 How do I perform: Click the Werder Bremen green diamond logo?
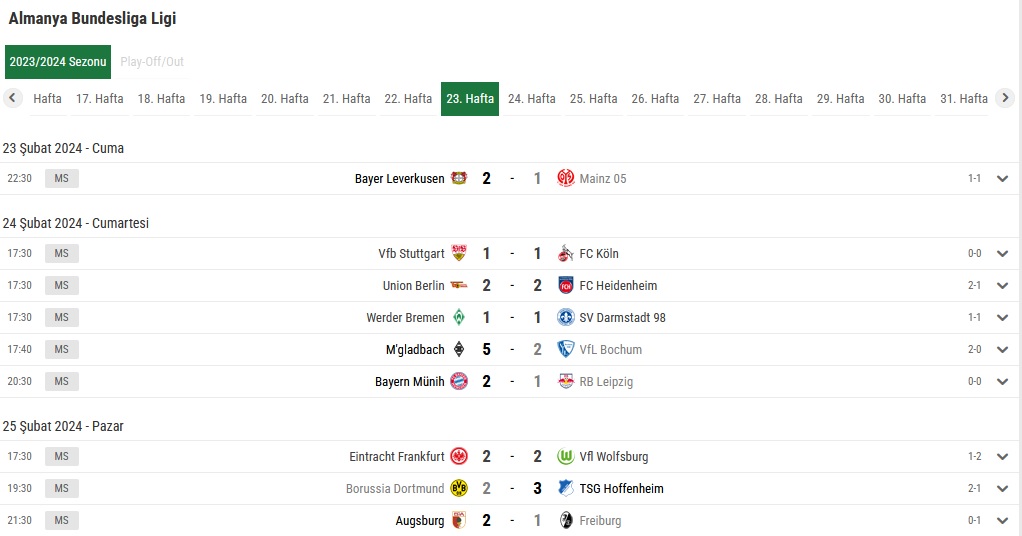coord(459,318)
